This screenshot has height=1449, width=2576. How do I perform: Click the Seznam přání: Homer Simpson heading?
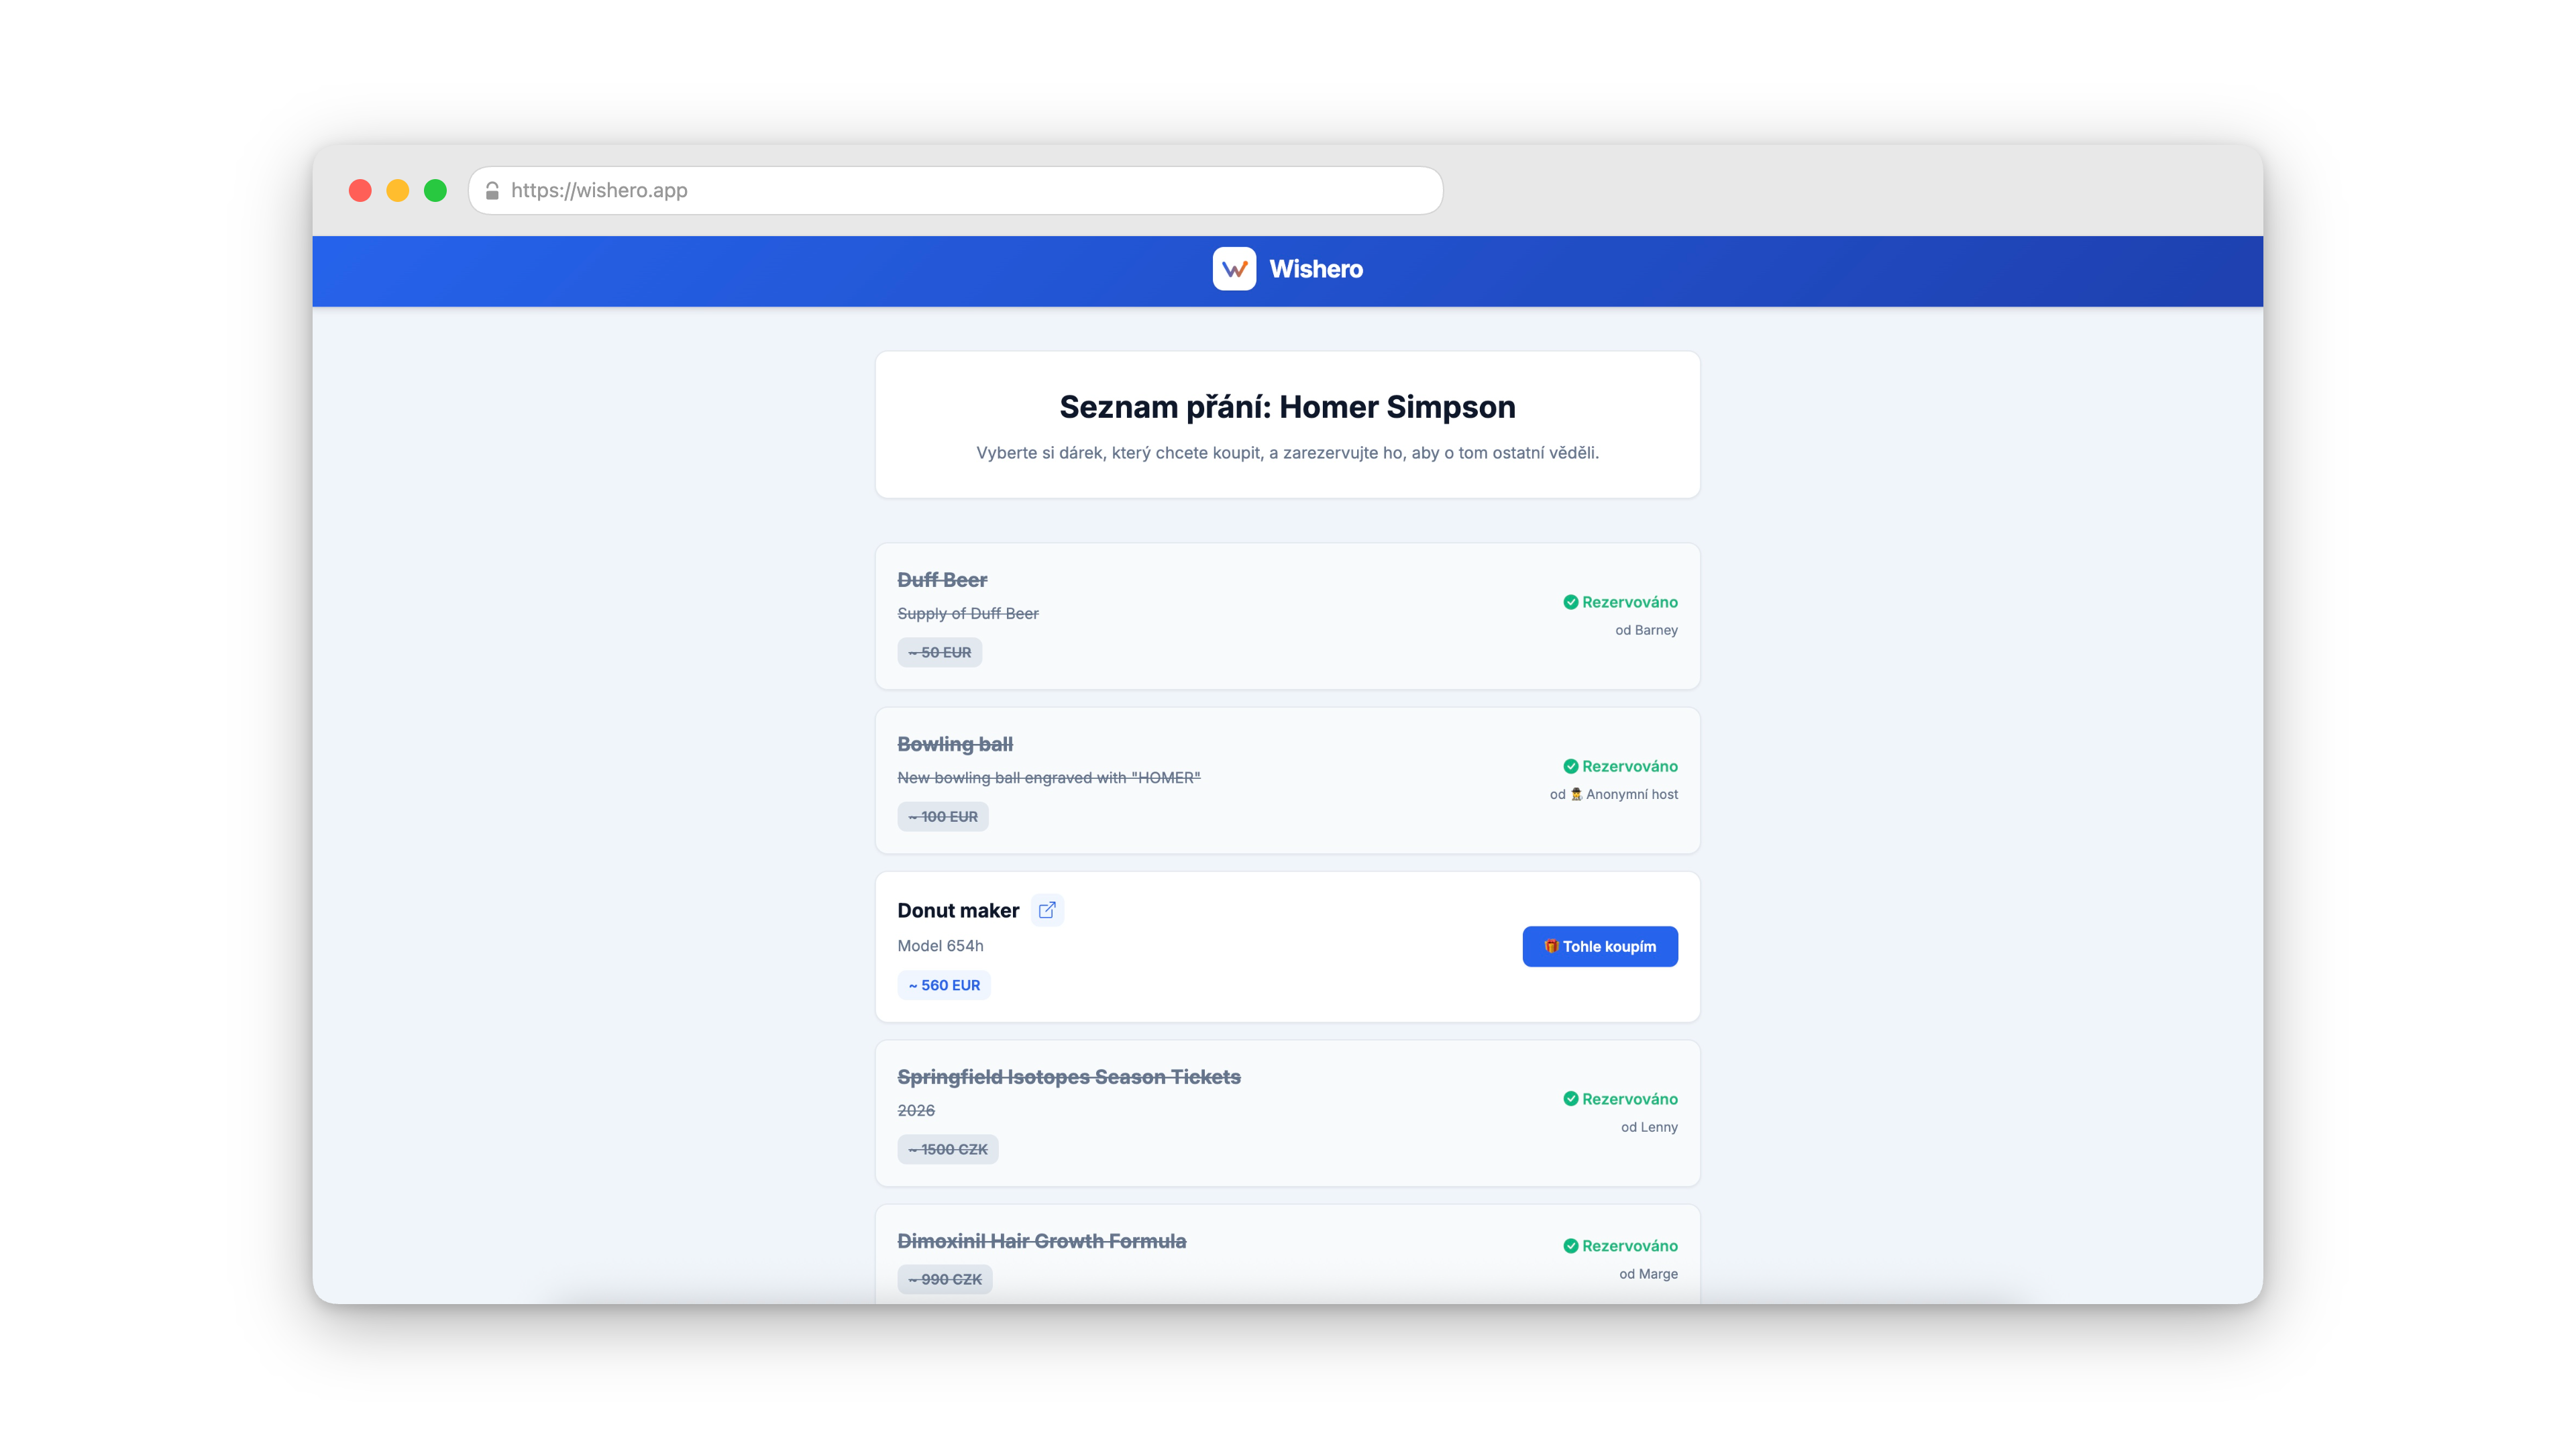pyautogui.click(x=1287, y=407)
